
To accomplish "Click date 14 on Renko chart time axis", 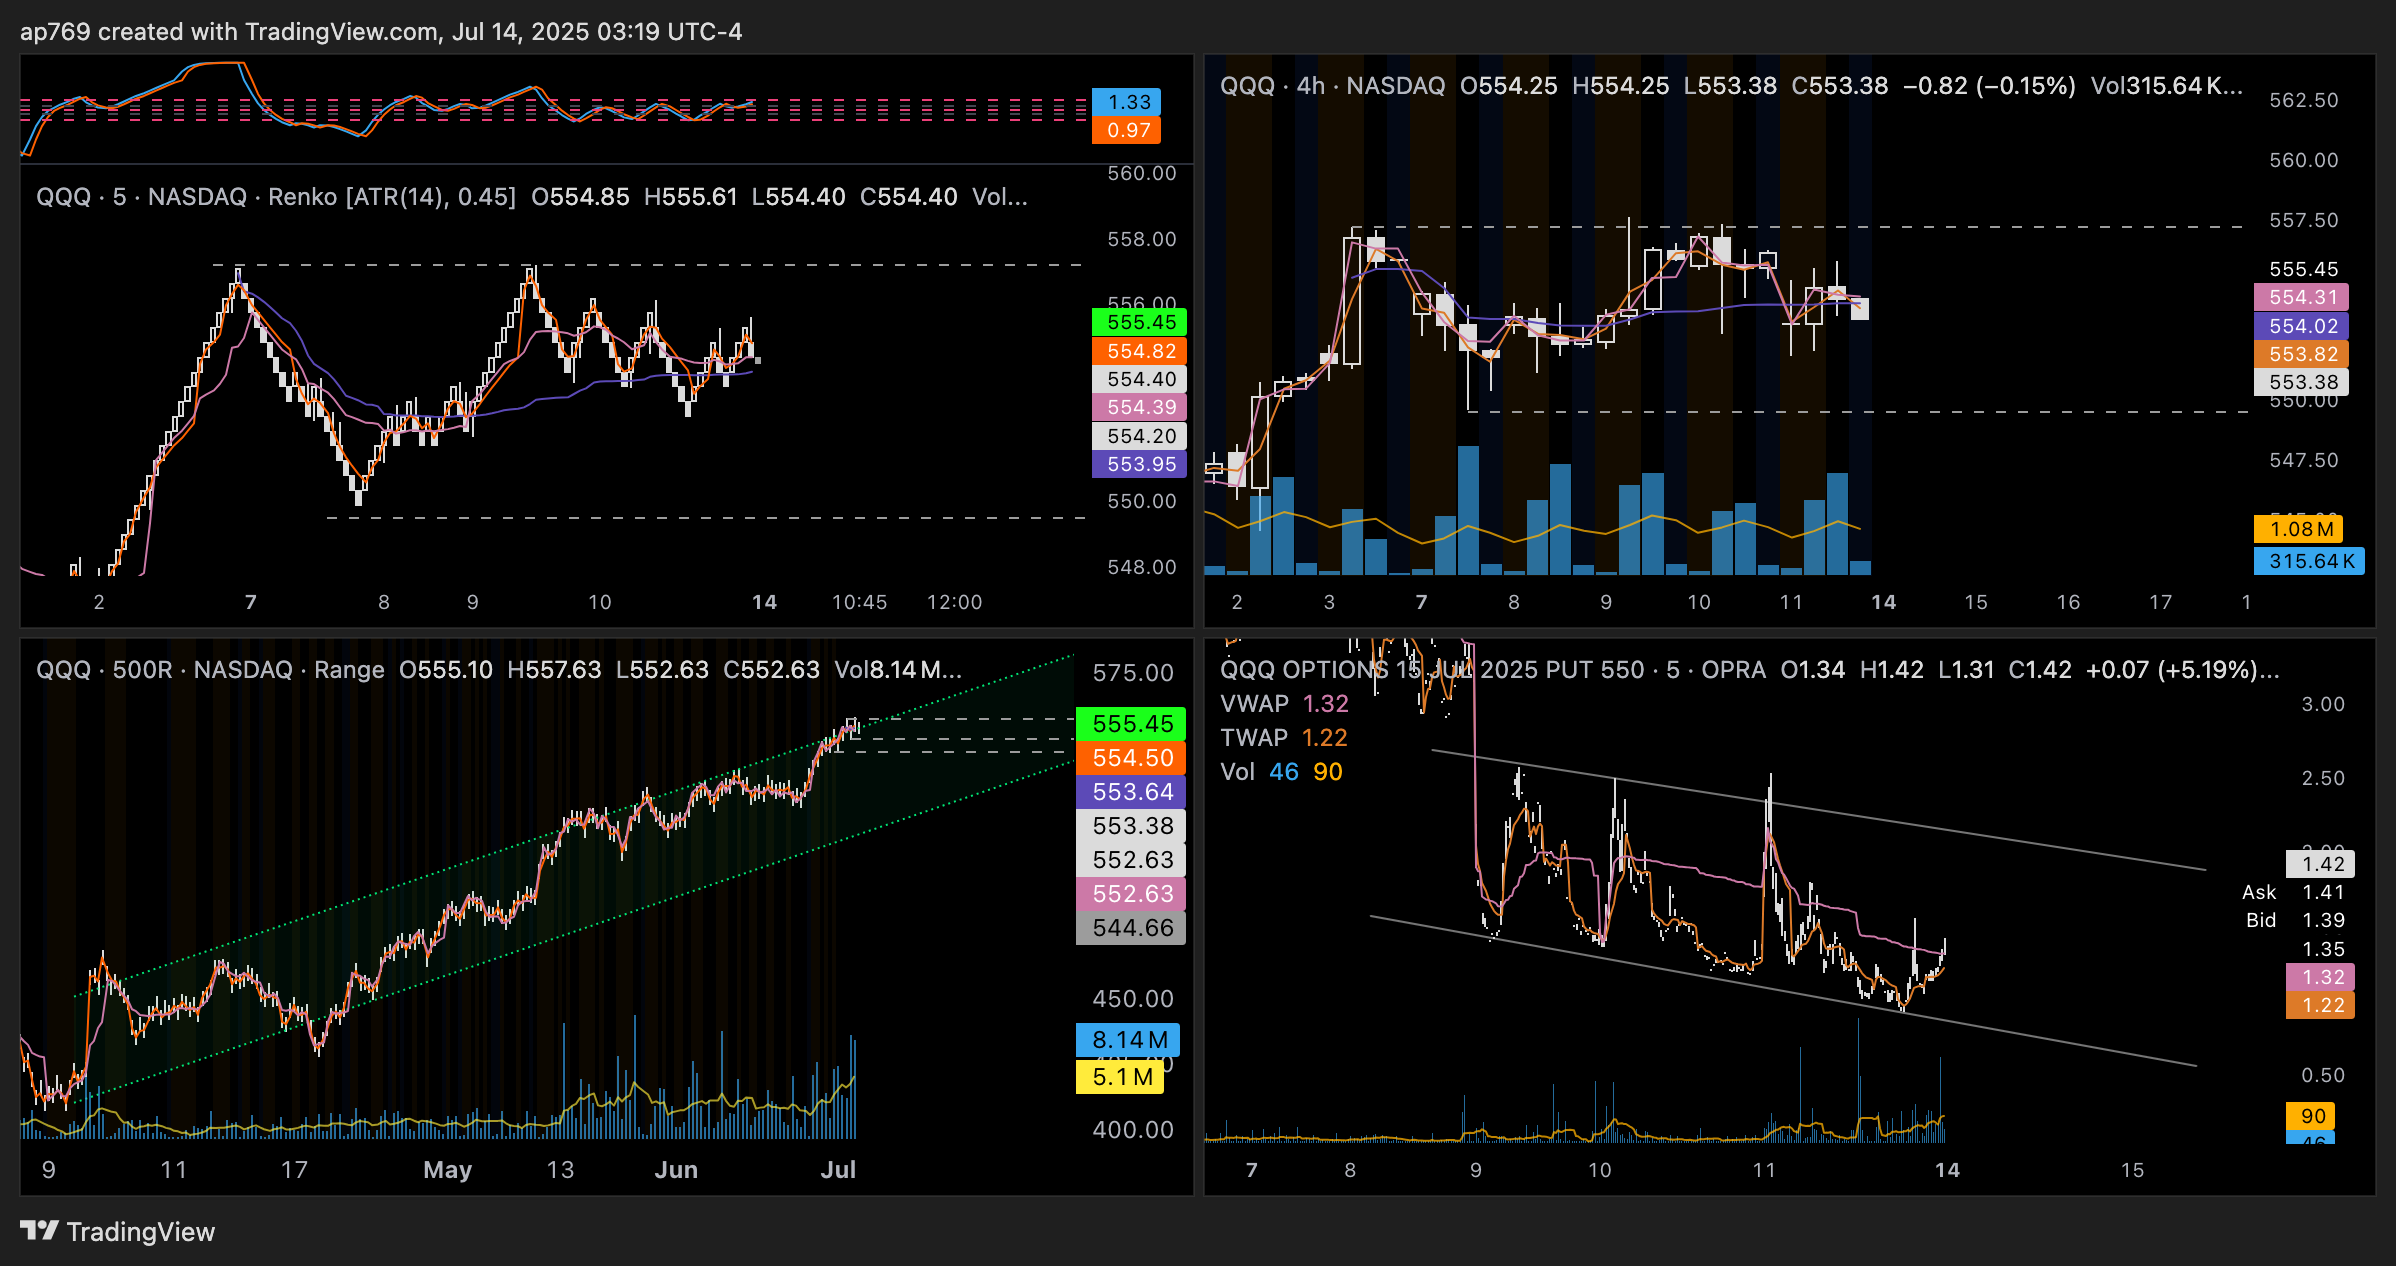I will coord(765,602).
